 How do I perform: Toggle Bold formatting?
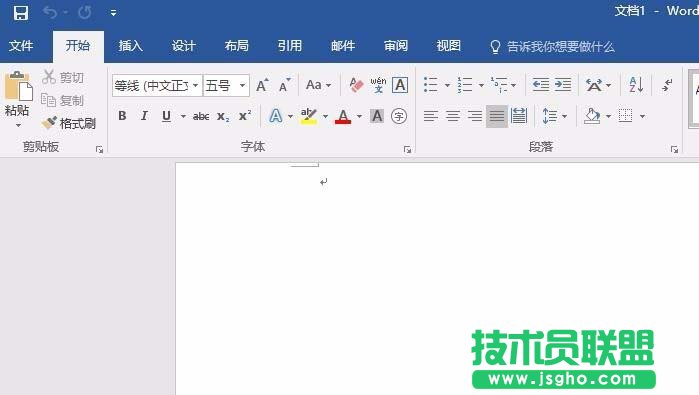(122, 116)
